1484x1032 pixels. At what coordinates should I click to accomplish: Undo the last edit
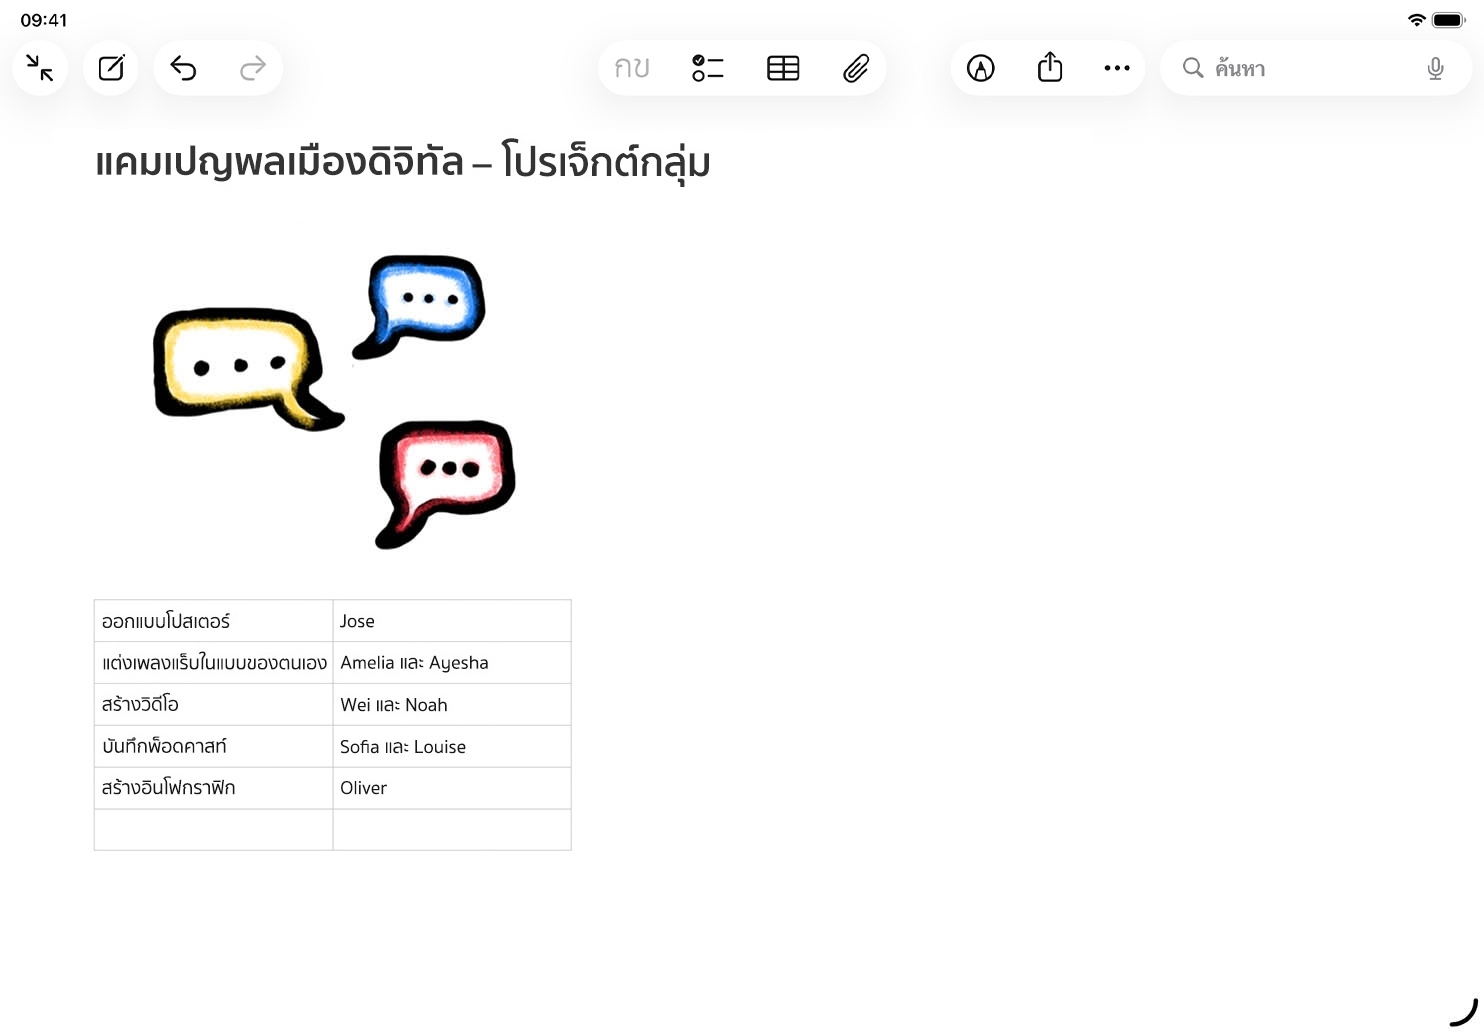183,68
